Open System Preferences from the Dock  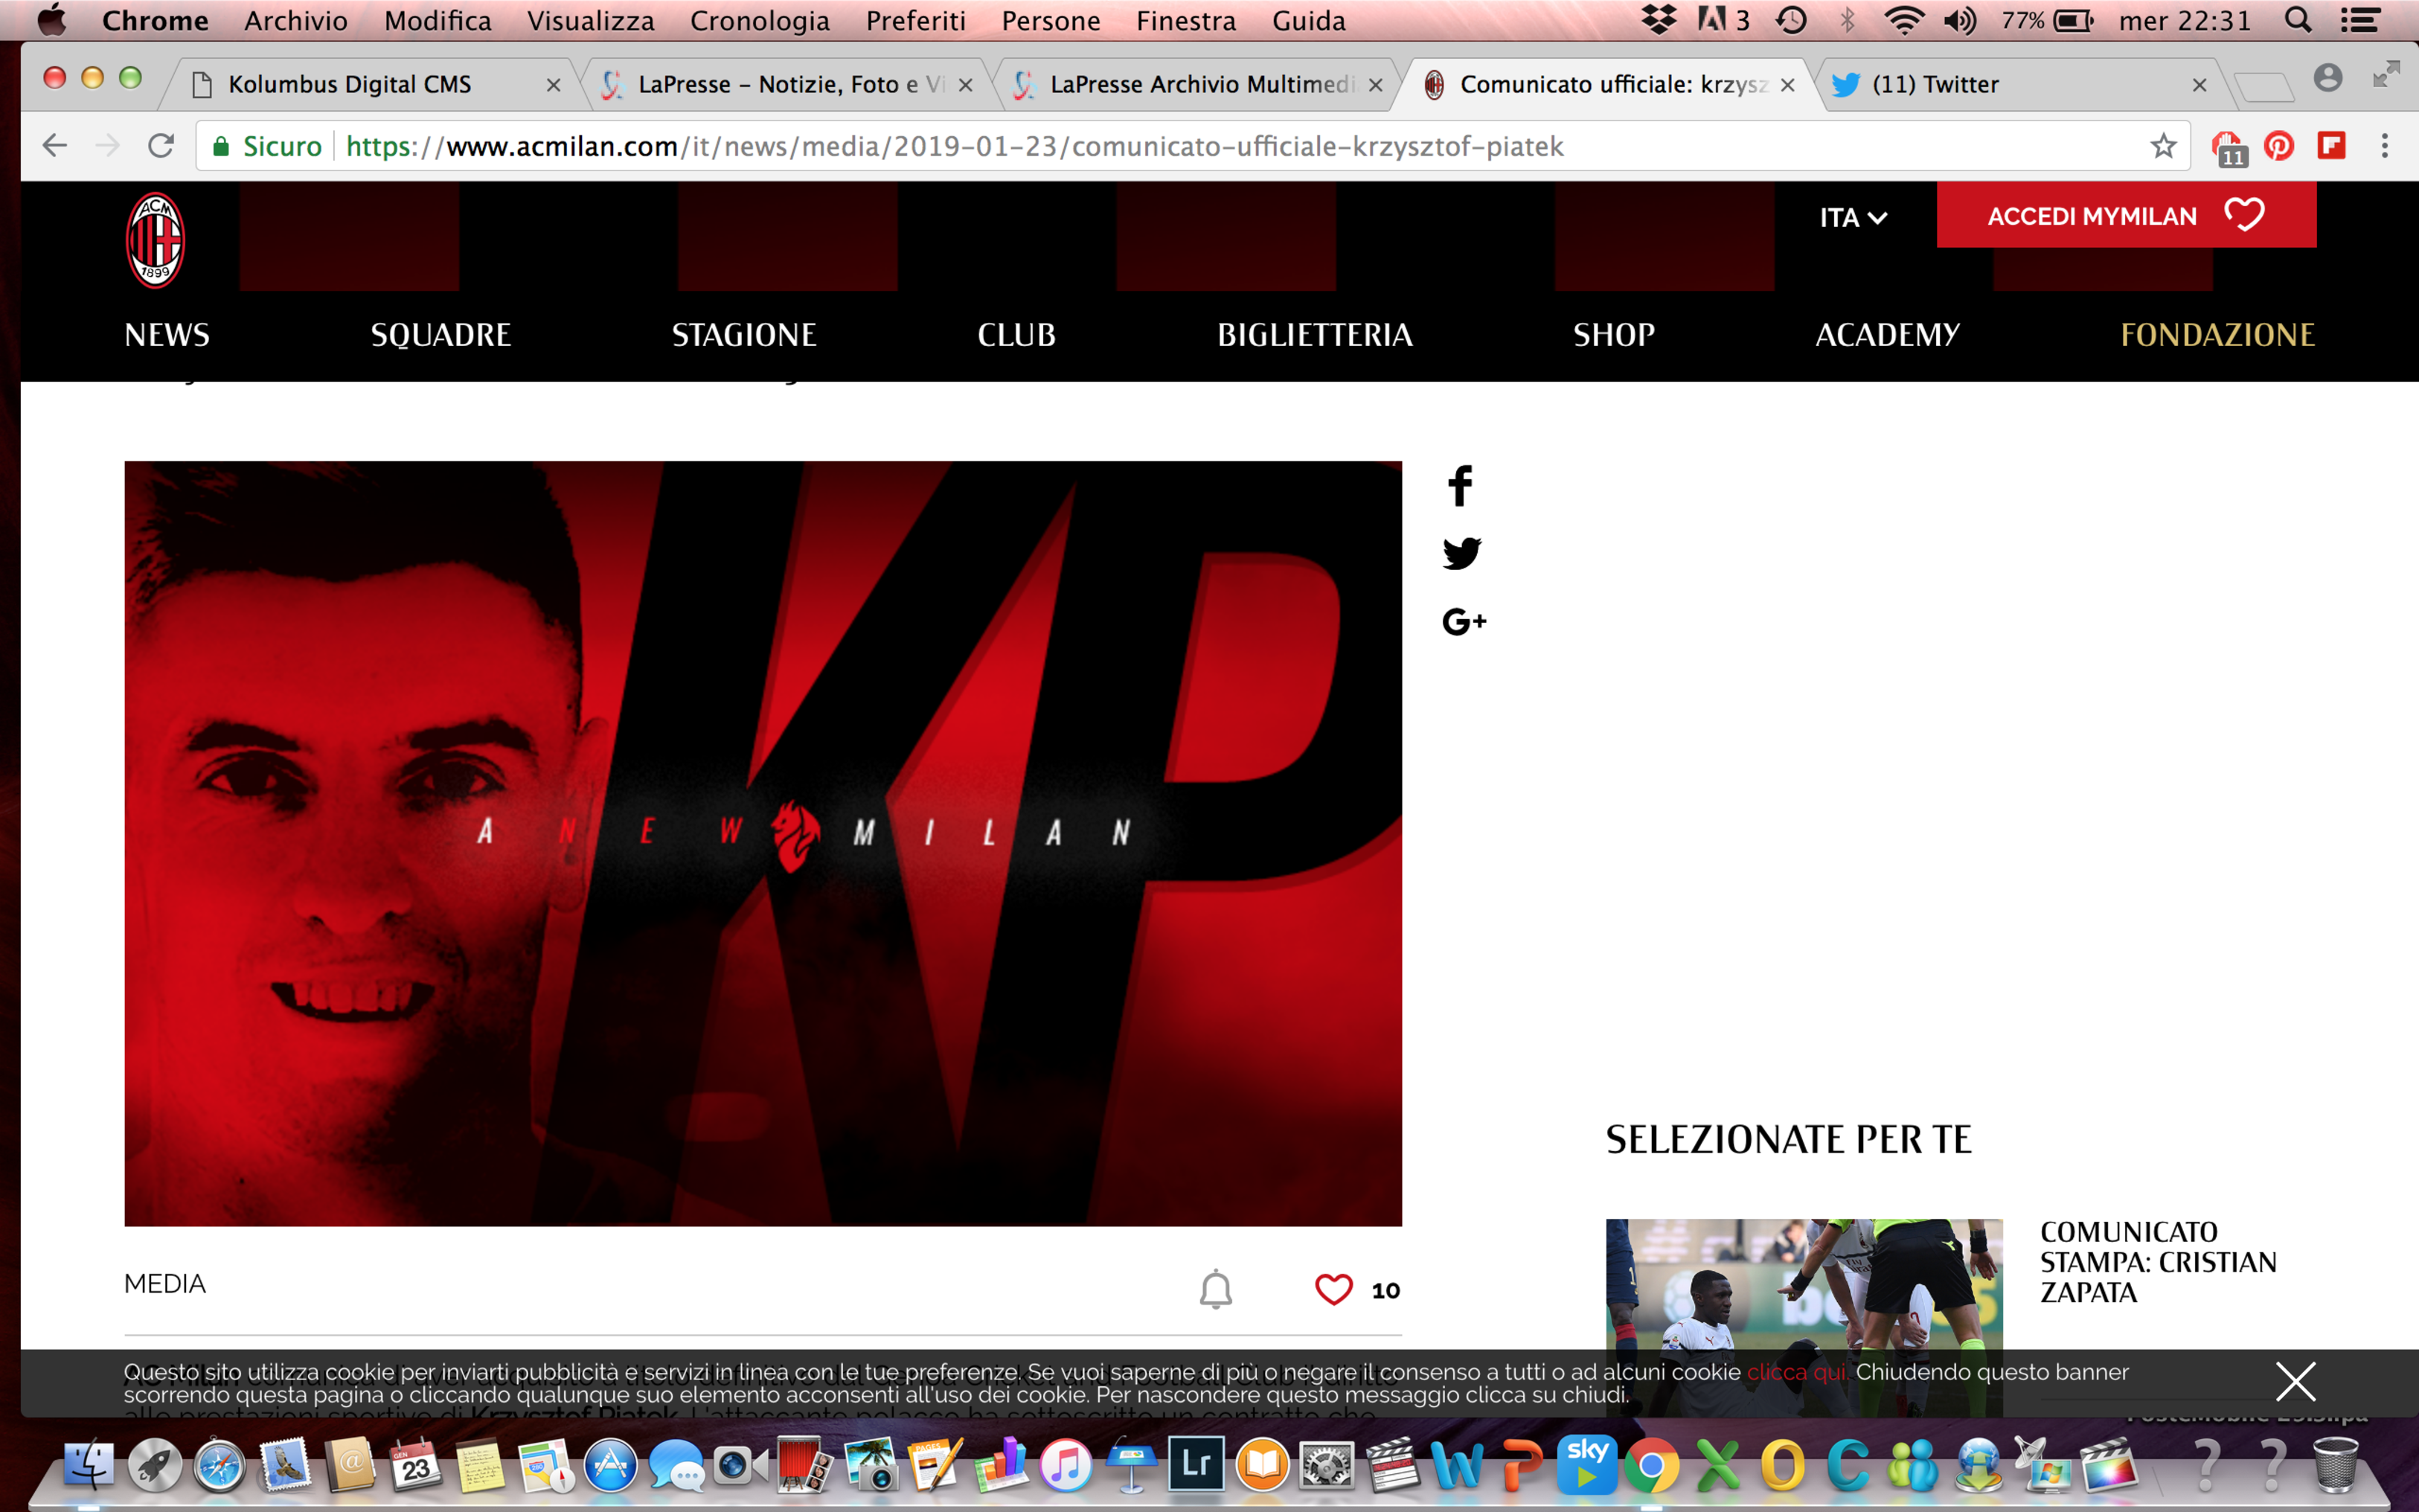1326,1466
